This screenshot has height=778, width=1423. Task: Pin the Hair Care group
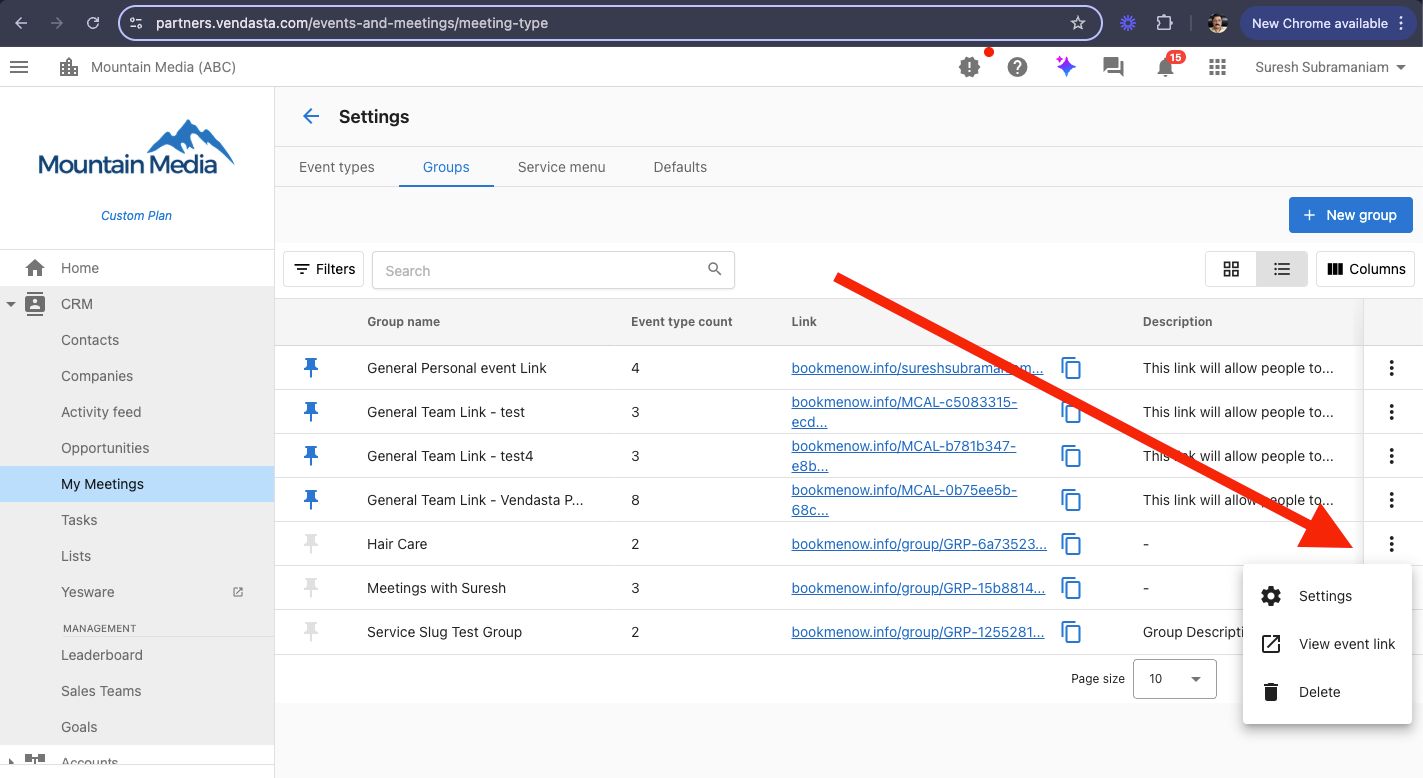click(x=311, y=544)
